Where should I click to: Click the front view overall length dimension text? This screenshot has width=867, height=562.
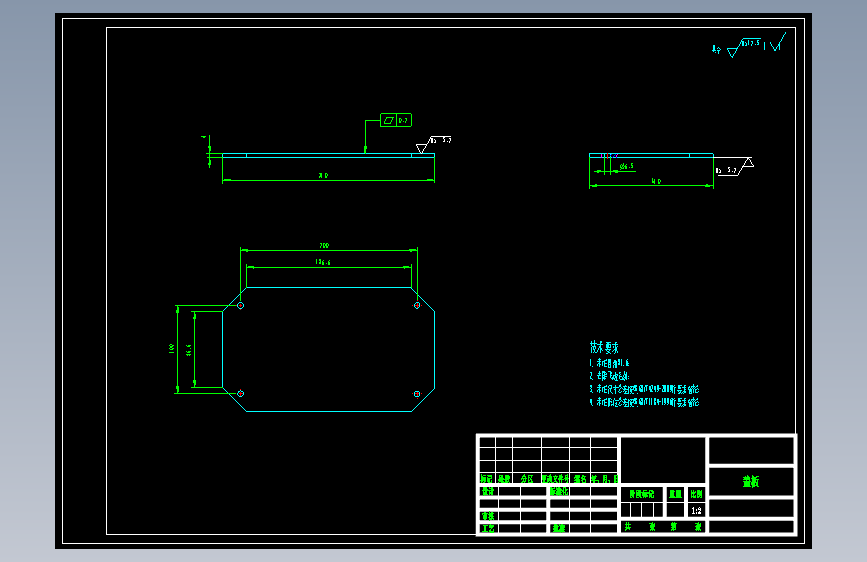click(323, 175)
